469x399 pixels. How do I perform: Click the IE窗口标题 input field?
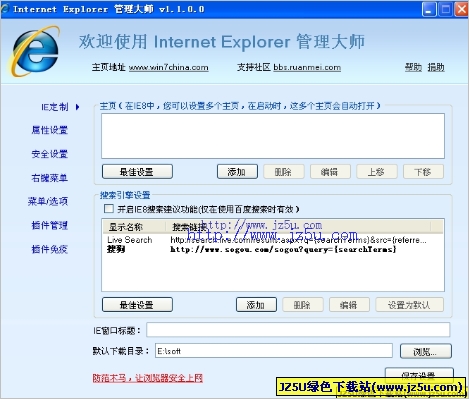(298, 330)
